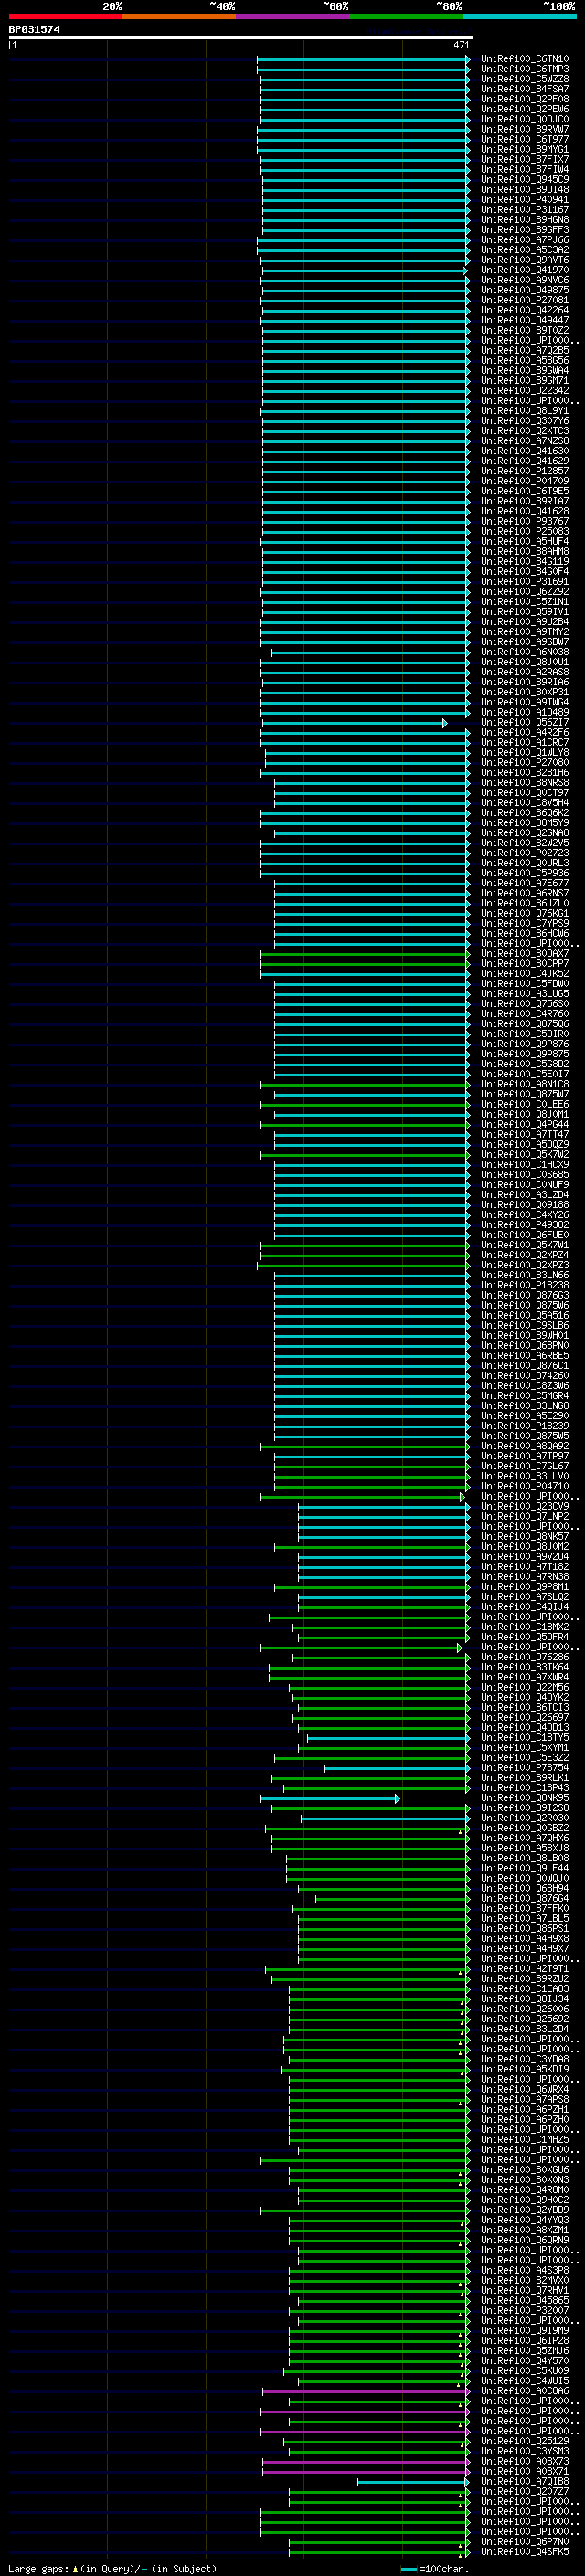Select the UniRef100_Q41970 label
The width and height of the screenshot is (585, 2576).
coord(525,270)
